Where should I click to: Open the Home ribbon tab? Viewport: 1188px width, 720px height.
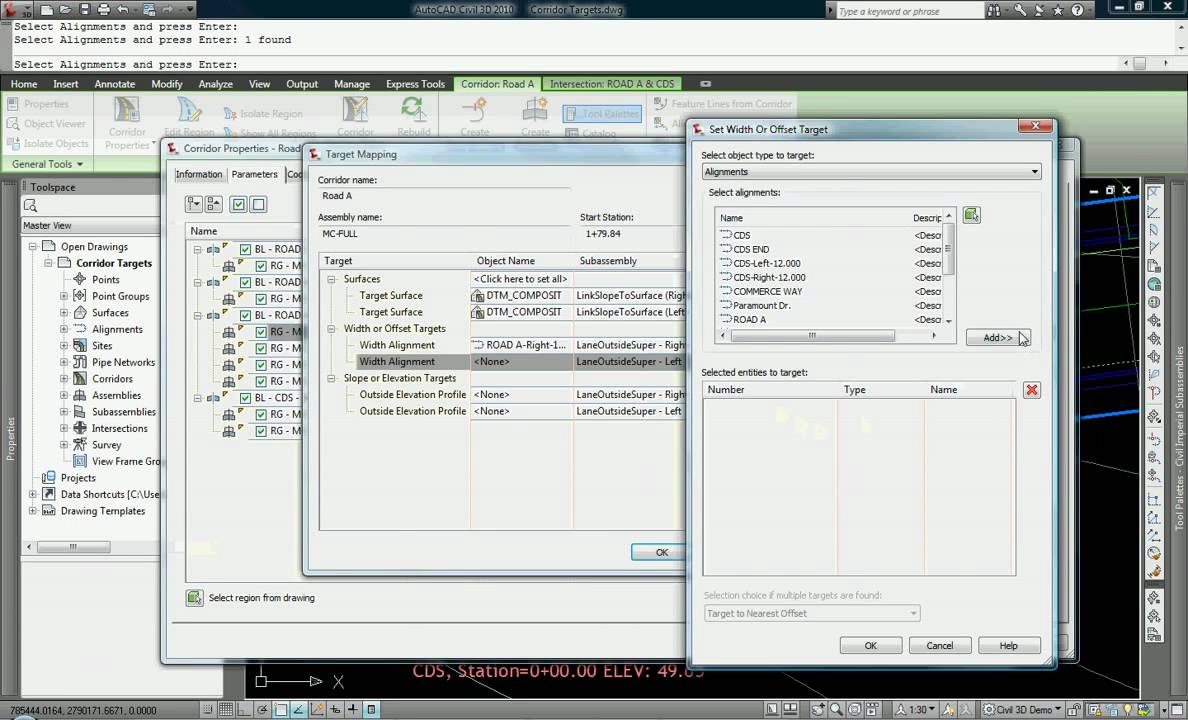point(23,84)
